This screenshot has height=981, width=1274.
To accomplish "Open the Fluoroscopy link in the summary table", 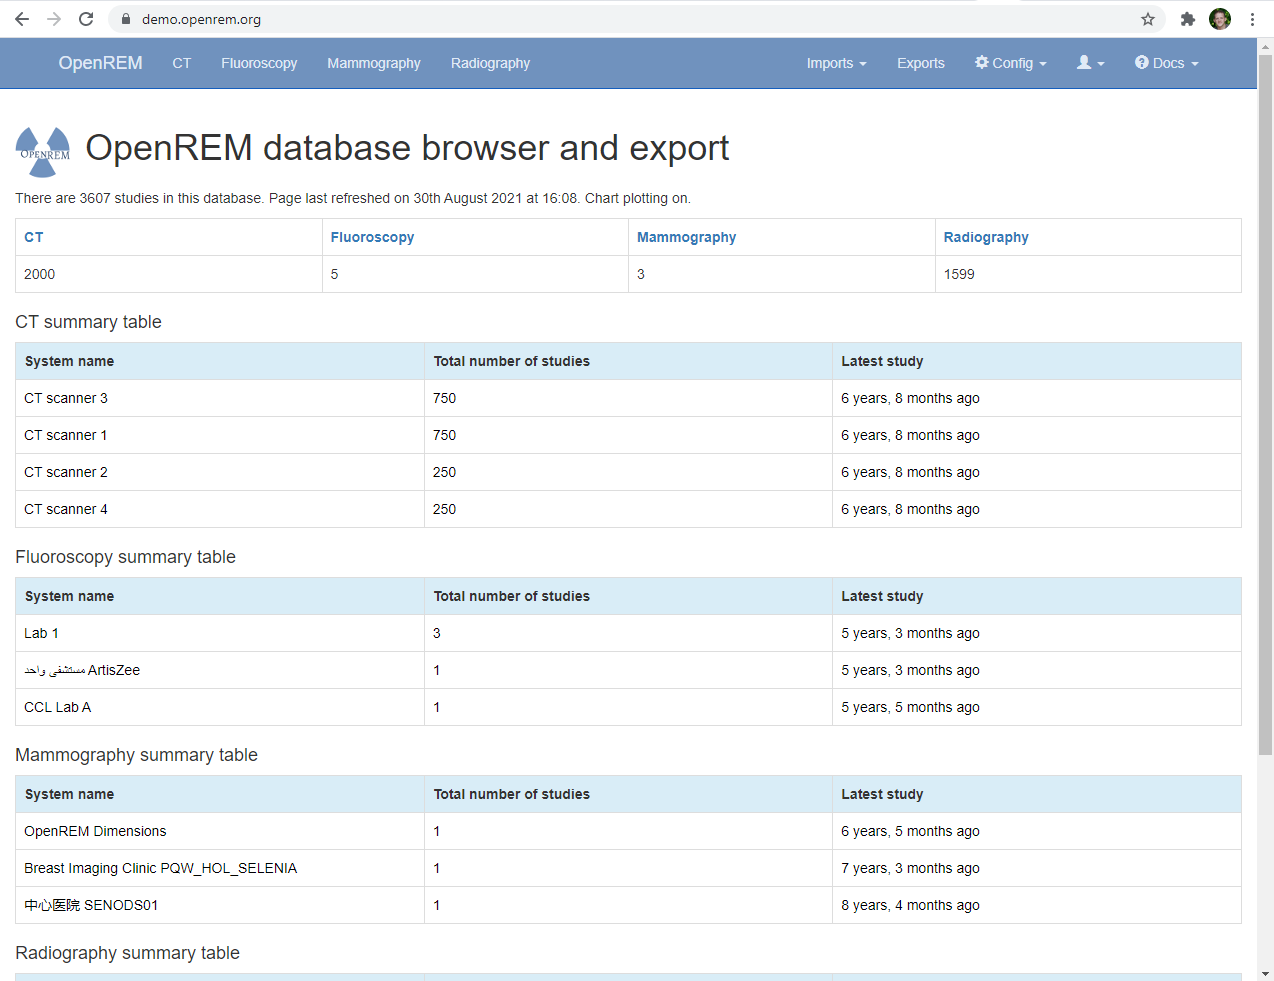I will 372,237.
